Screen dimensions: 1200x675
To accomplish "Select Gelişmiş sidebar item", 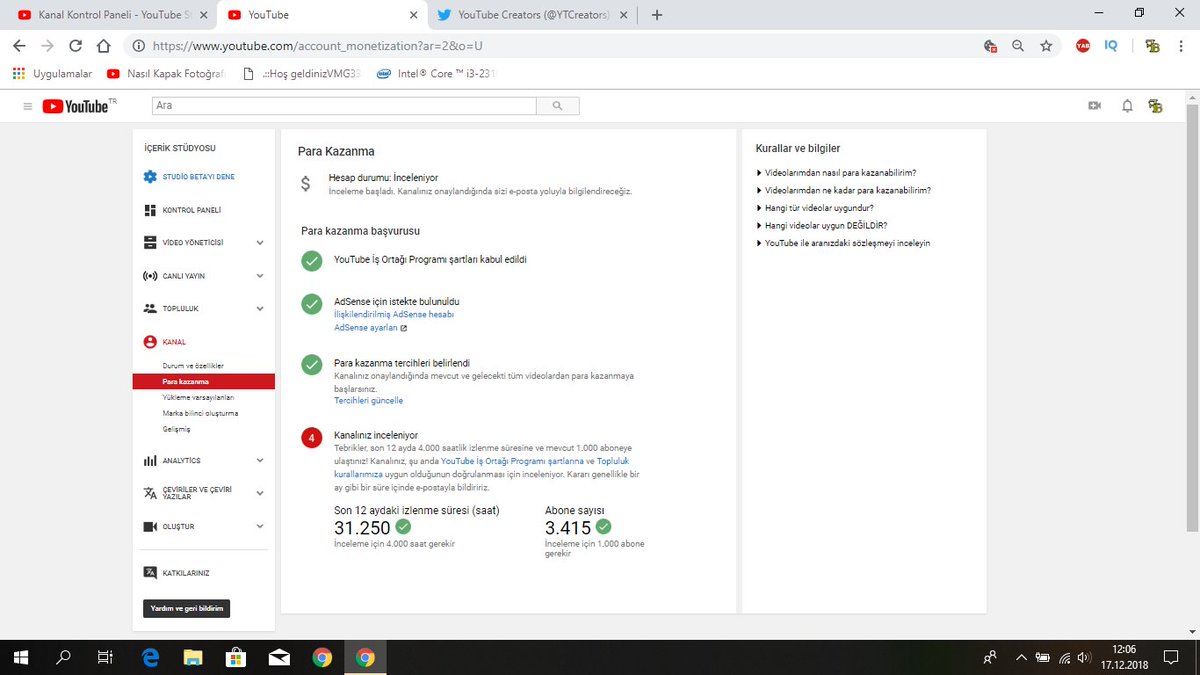I will tap(176, 429).
